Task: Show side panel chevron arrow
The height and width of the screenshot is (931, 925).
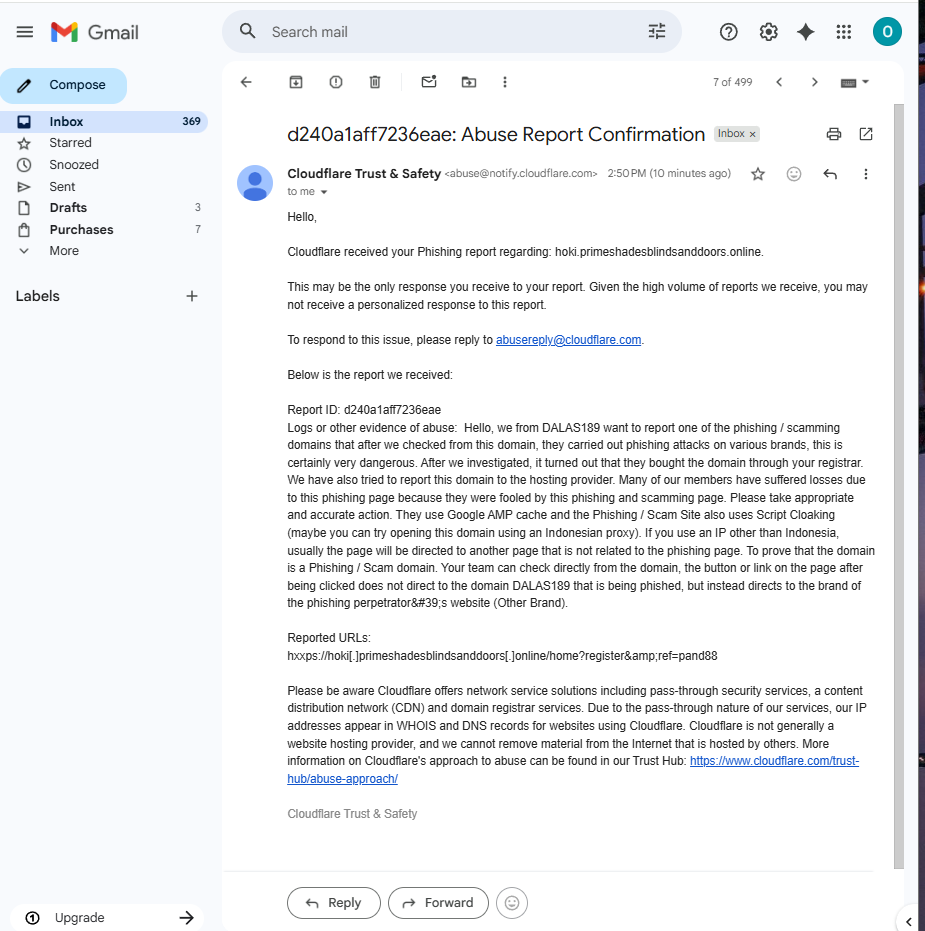Action: [909, 922]
